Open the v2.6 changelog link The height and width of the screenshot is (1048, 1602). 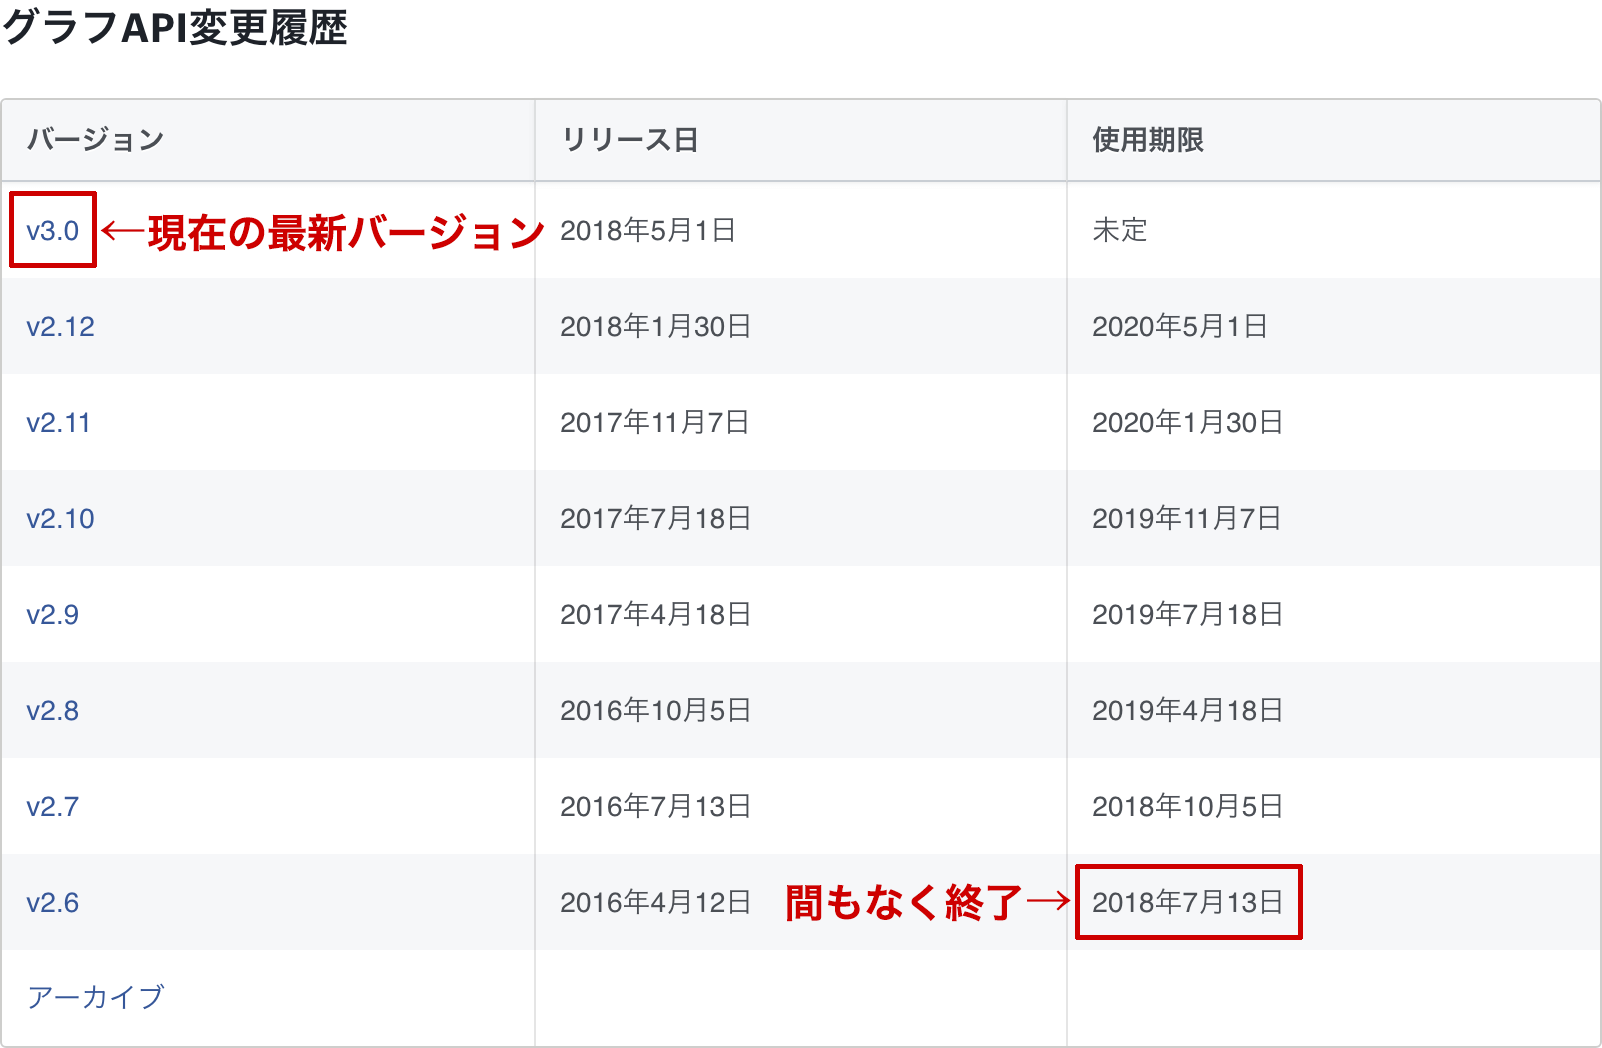[53, 903]
